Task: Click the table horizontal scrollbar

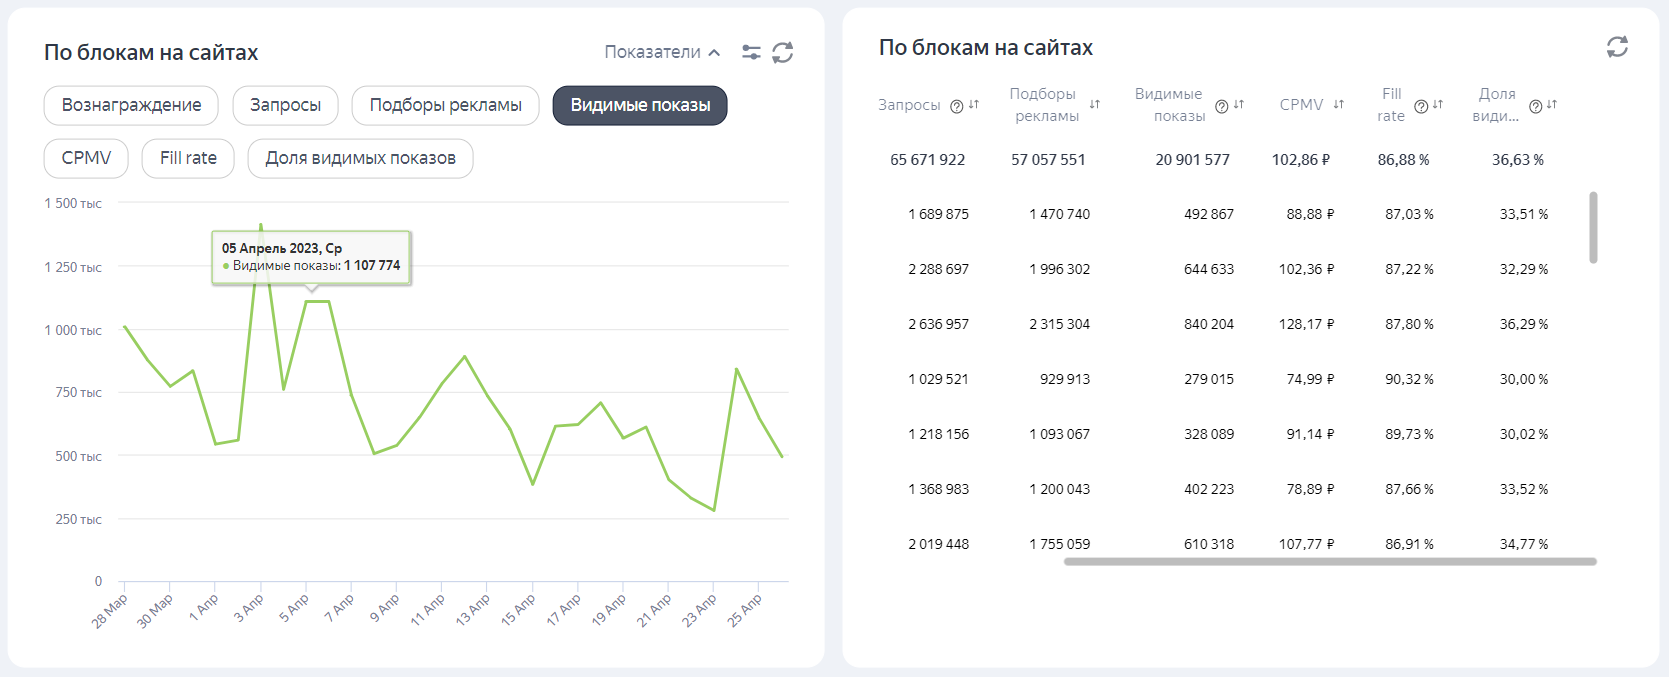Action: 1329,562
